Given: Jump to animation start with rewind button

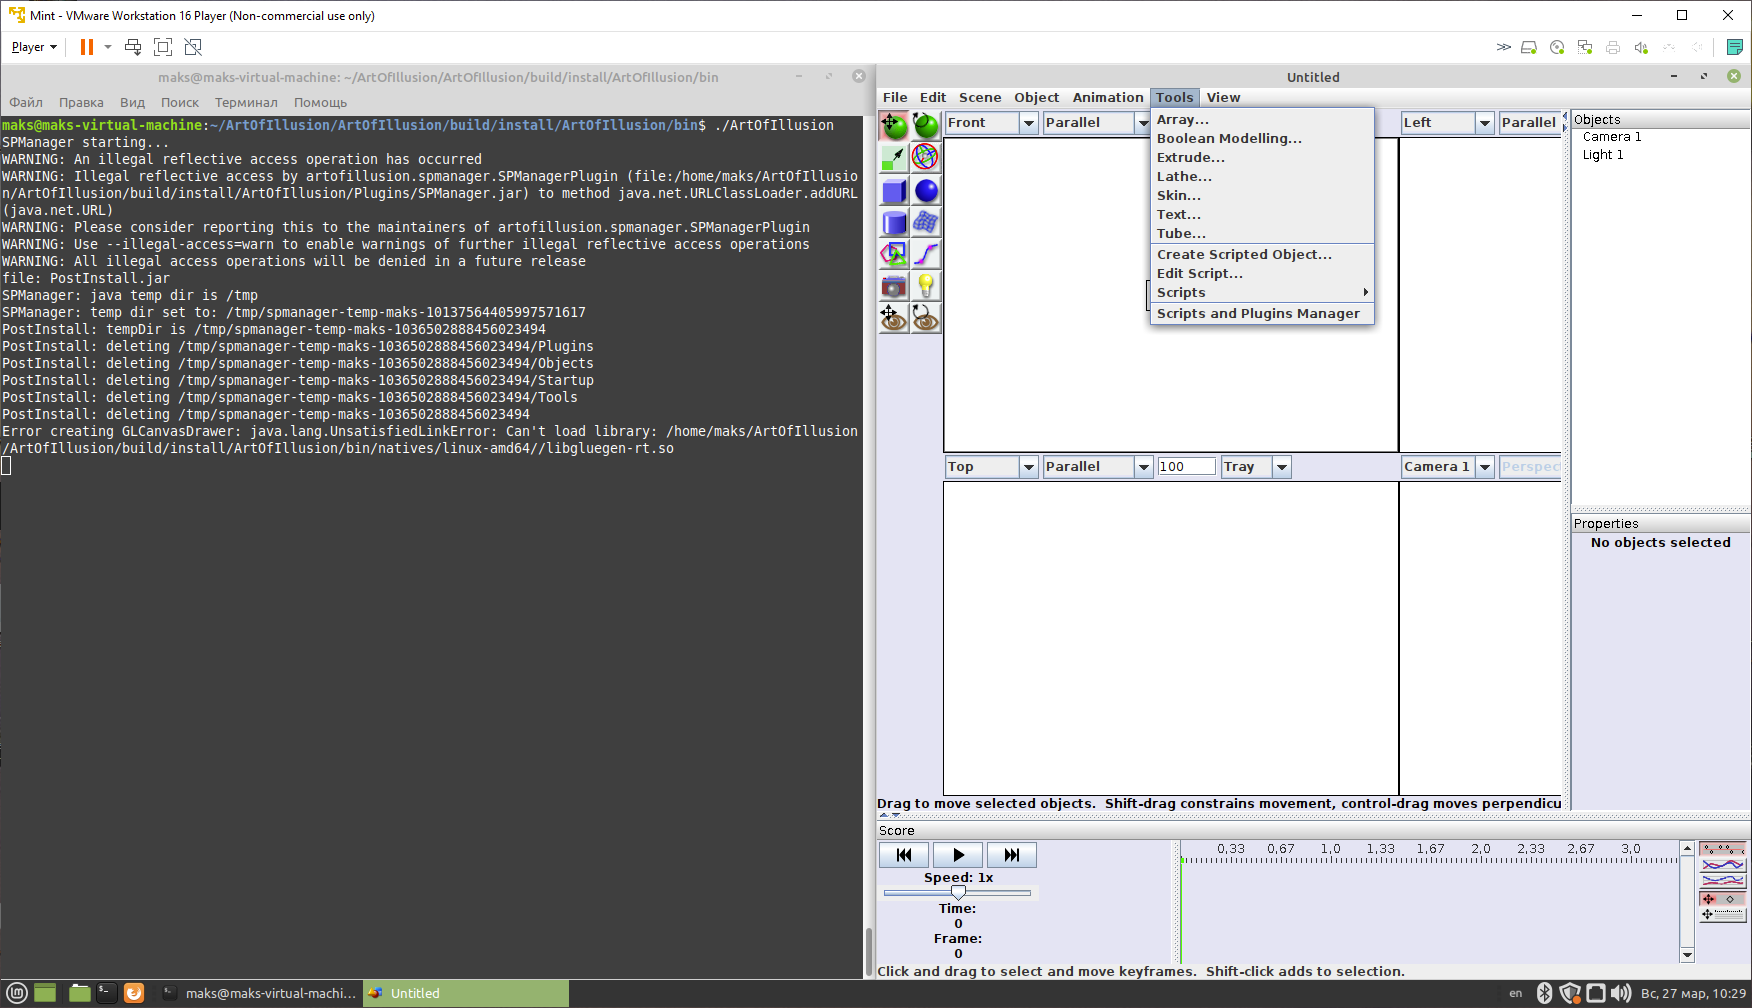Looking at the screenshot, I should (x=904, y=855).
